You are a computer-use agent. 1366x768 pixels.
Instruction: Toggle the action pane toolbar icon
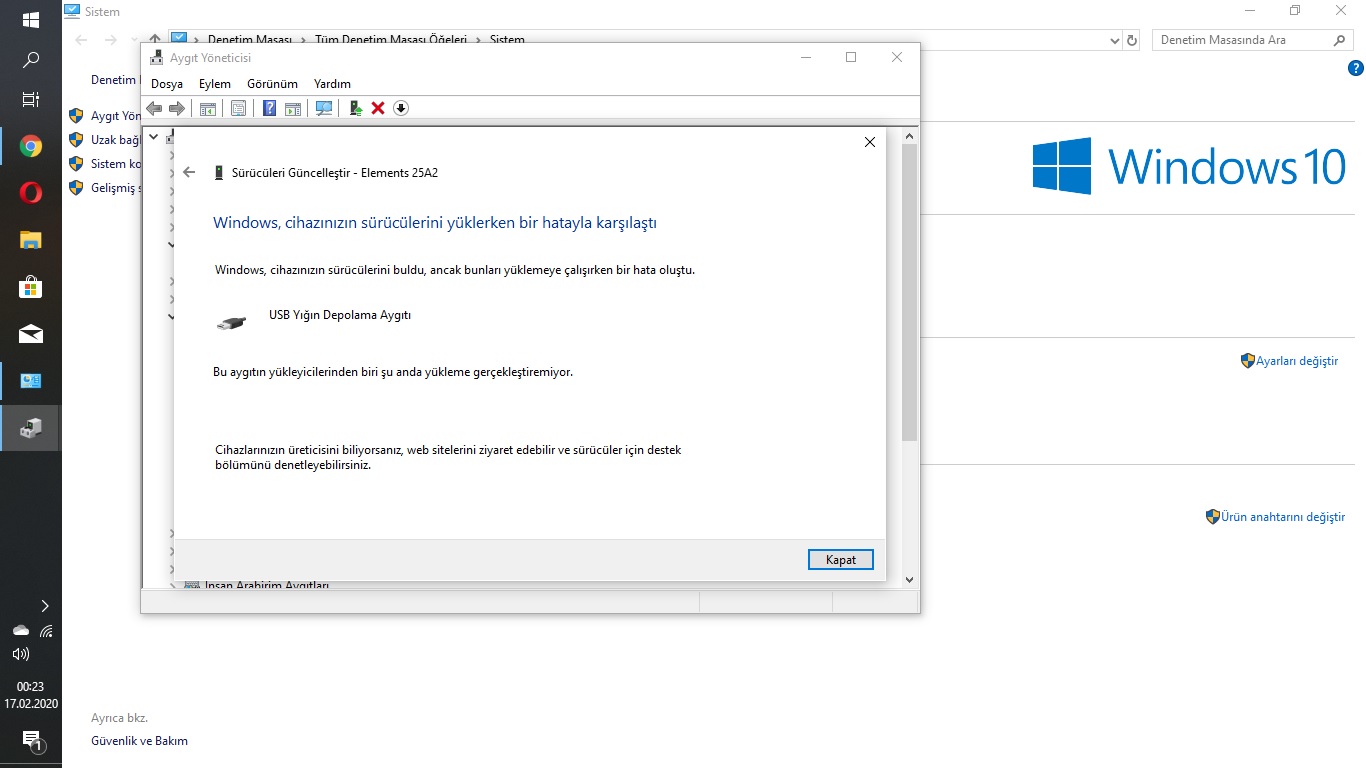click(293, 108)
